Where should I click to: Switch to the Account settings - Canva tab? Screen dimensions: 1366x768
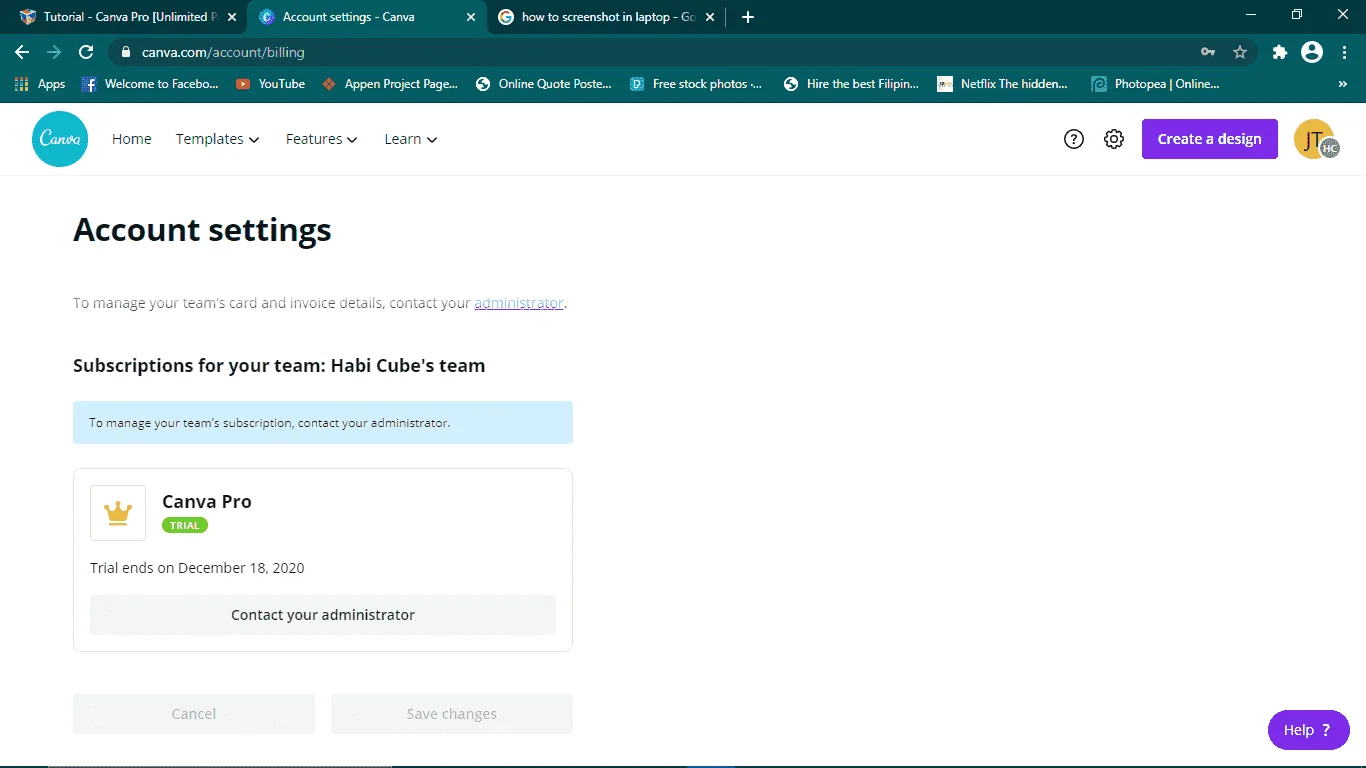coord(366,17)
